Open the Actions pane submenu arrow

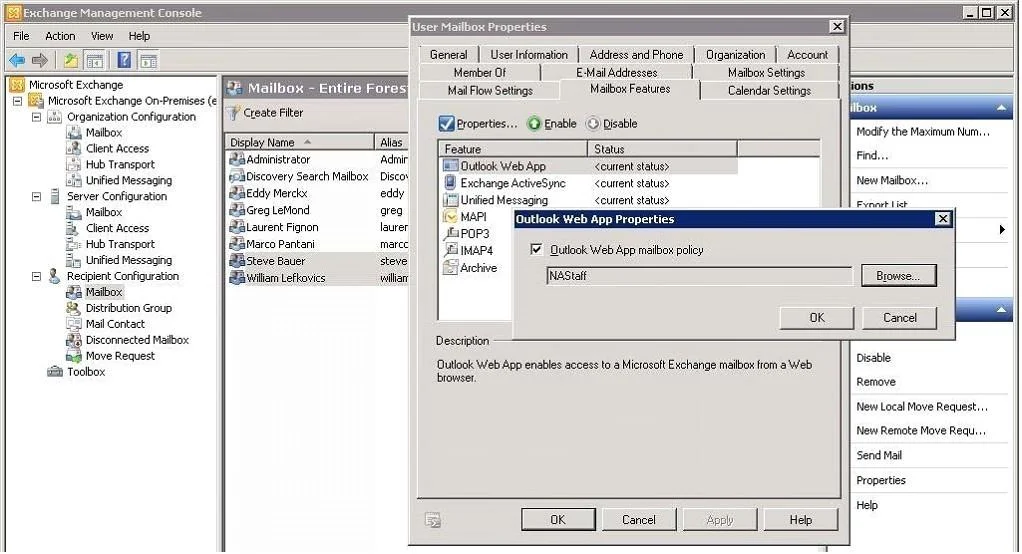(x=1002, y=229)
